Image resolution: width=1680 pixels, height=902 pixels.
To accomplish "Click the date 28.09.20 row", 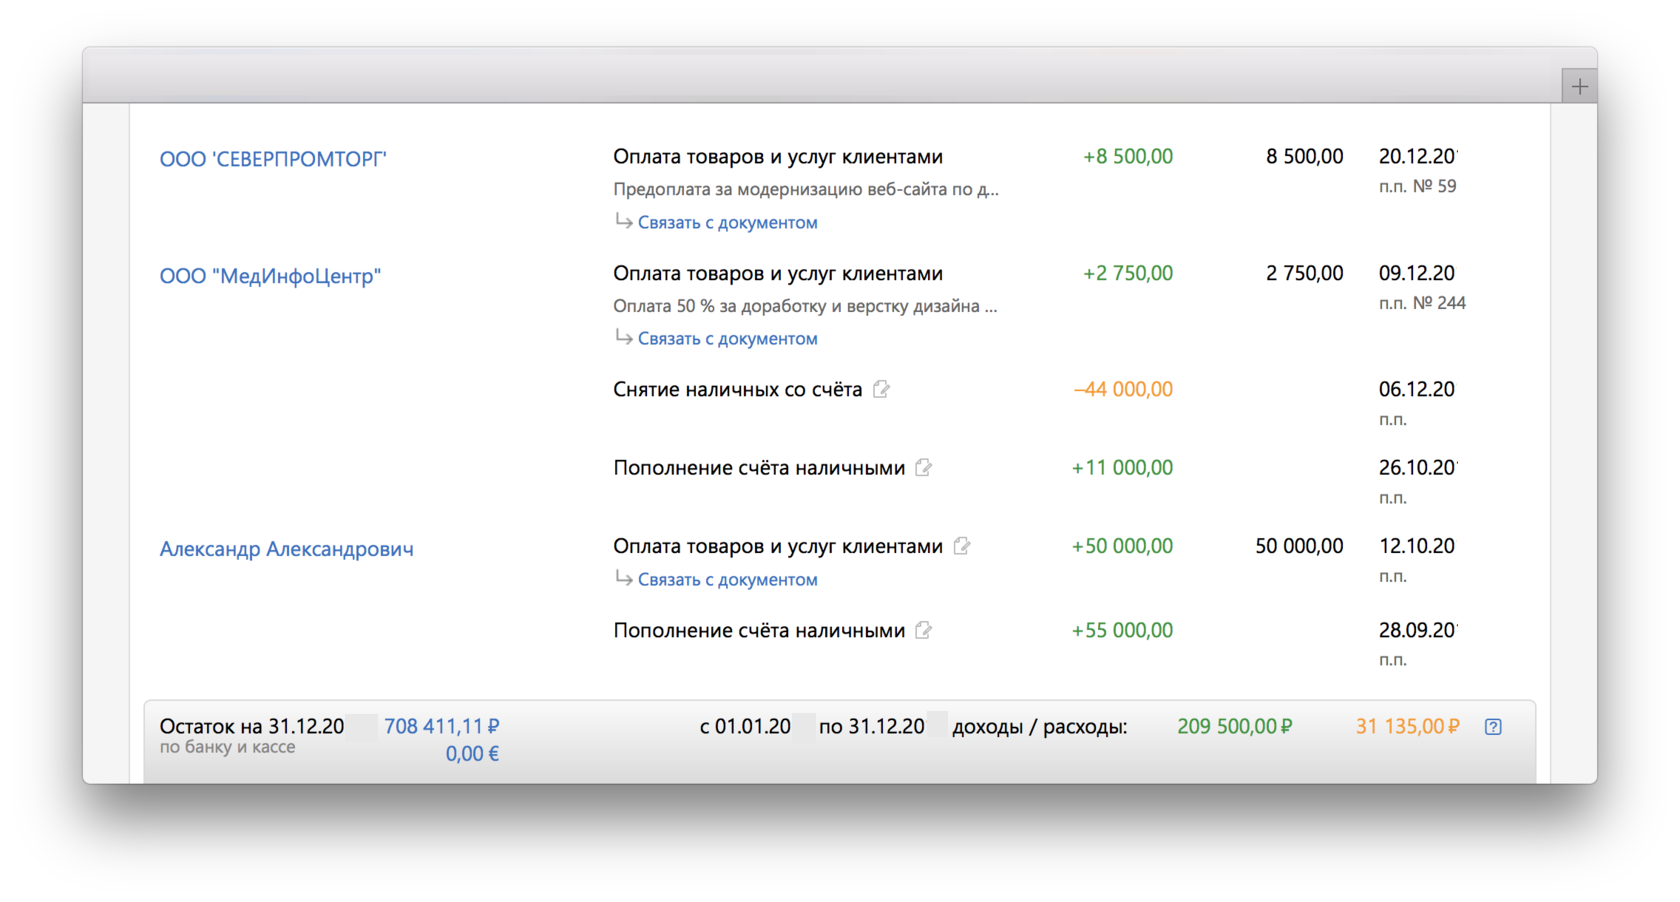I will click(x=1417, y=630).
